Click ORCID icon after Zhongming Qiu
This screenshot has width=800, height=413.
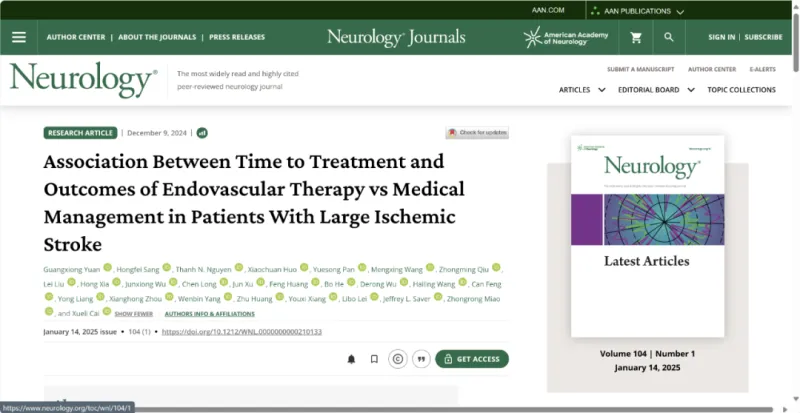pos(496,268)
